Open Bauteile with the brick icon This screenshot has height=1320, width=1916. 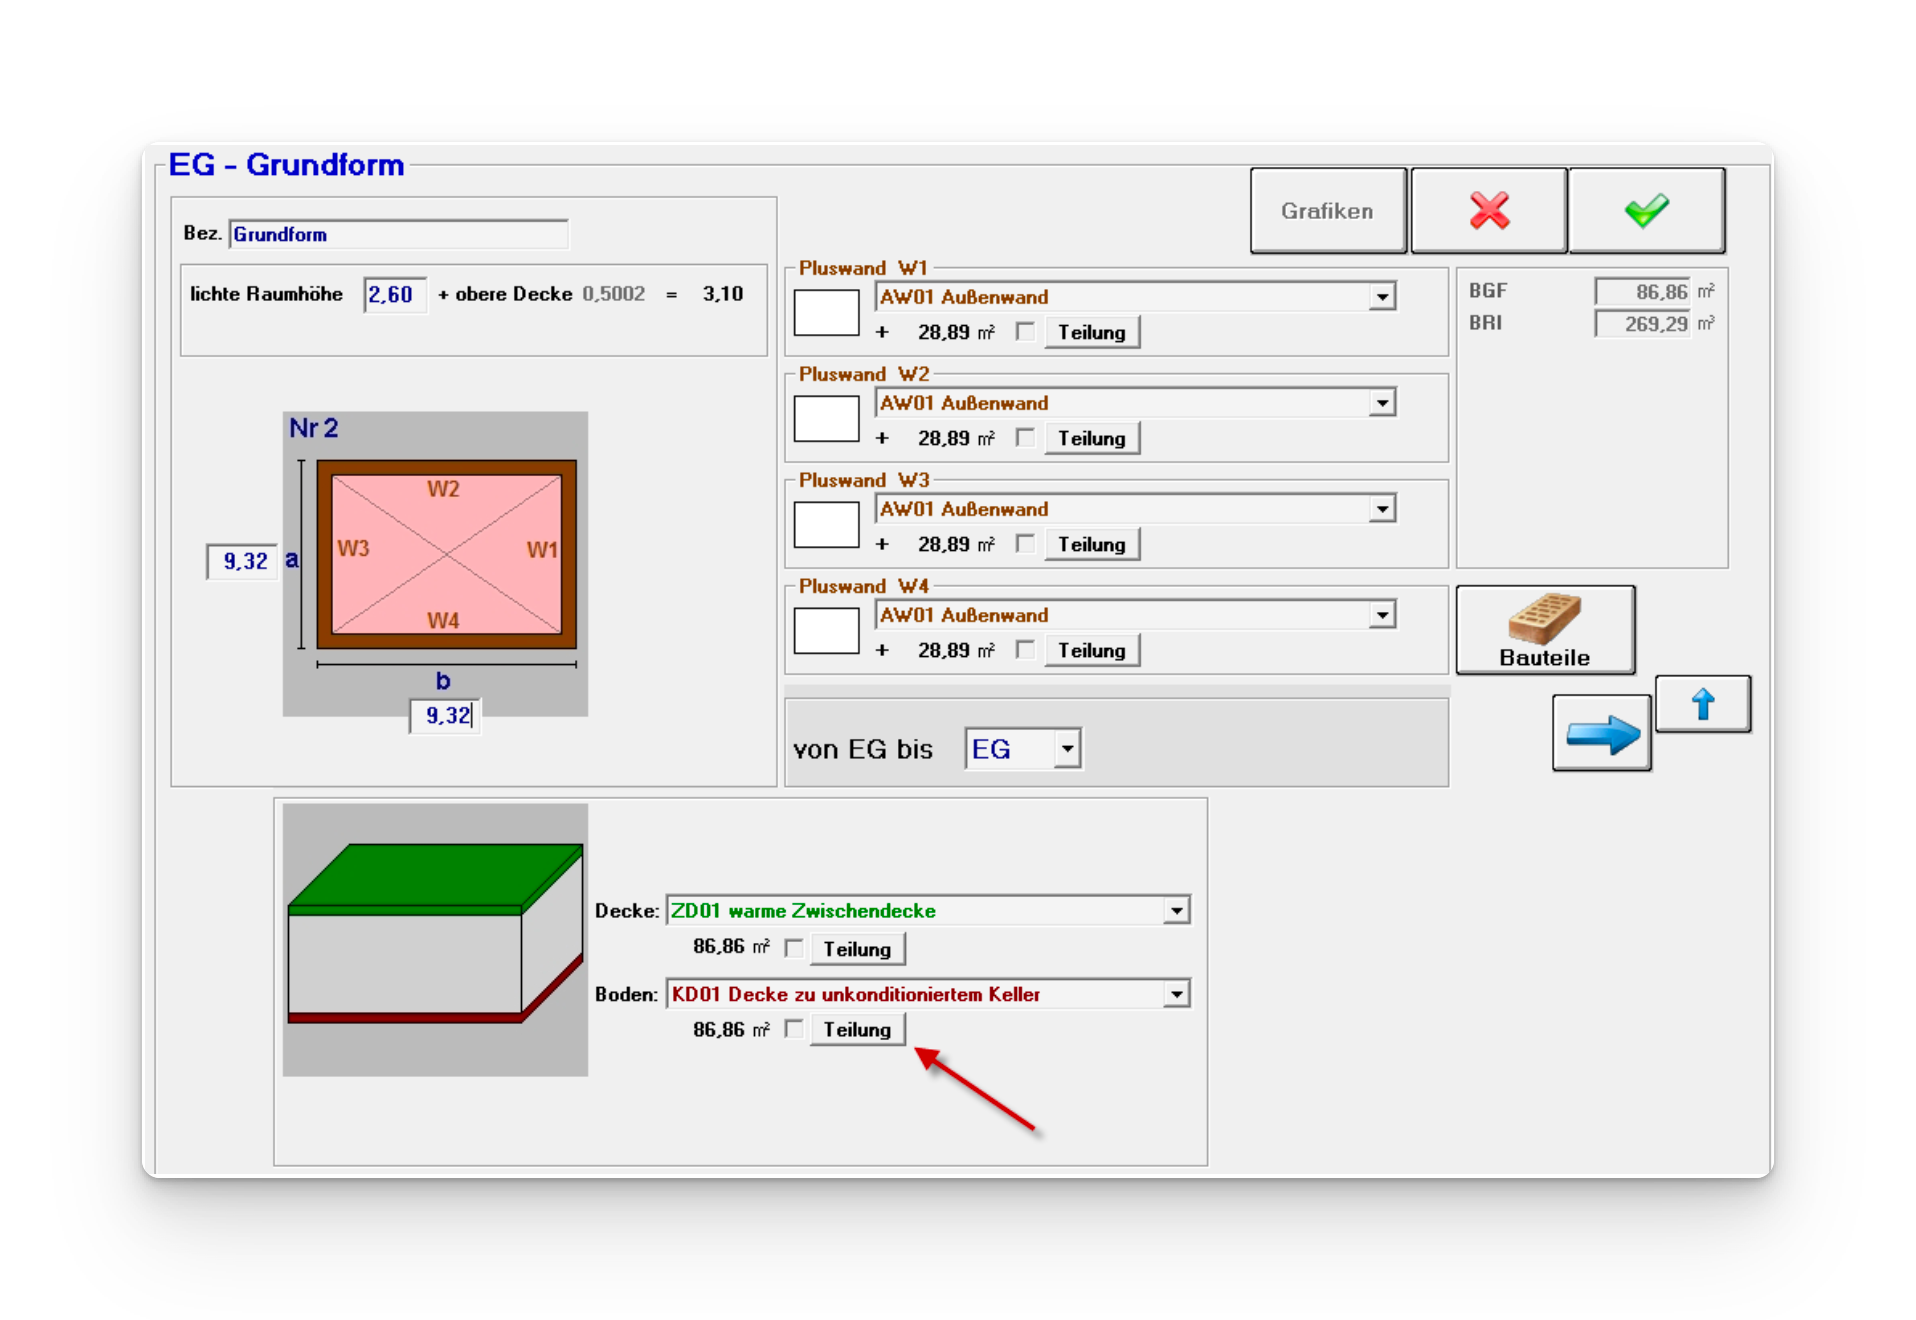pyautogui.click(x=1545, y=630)
